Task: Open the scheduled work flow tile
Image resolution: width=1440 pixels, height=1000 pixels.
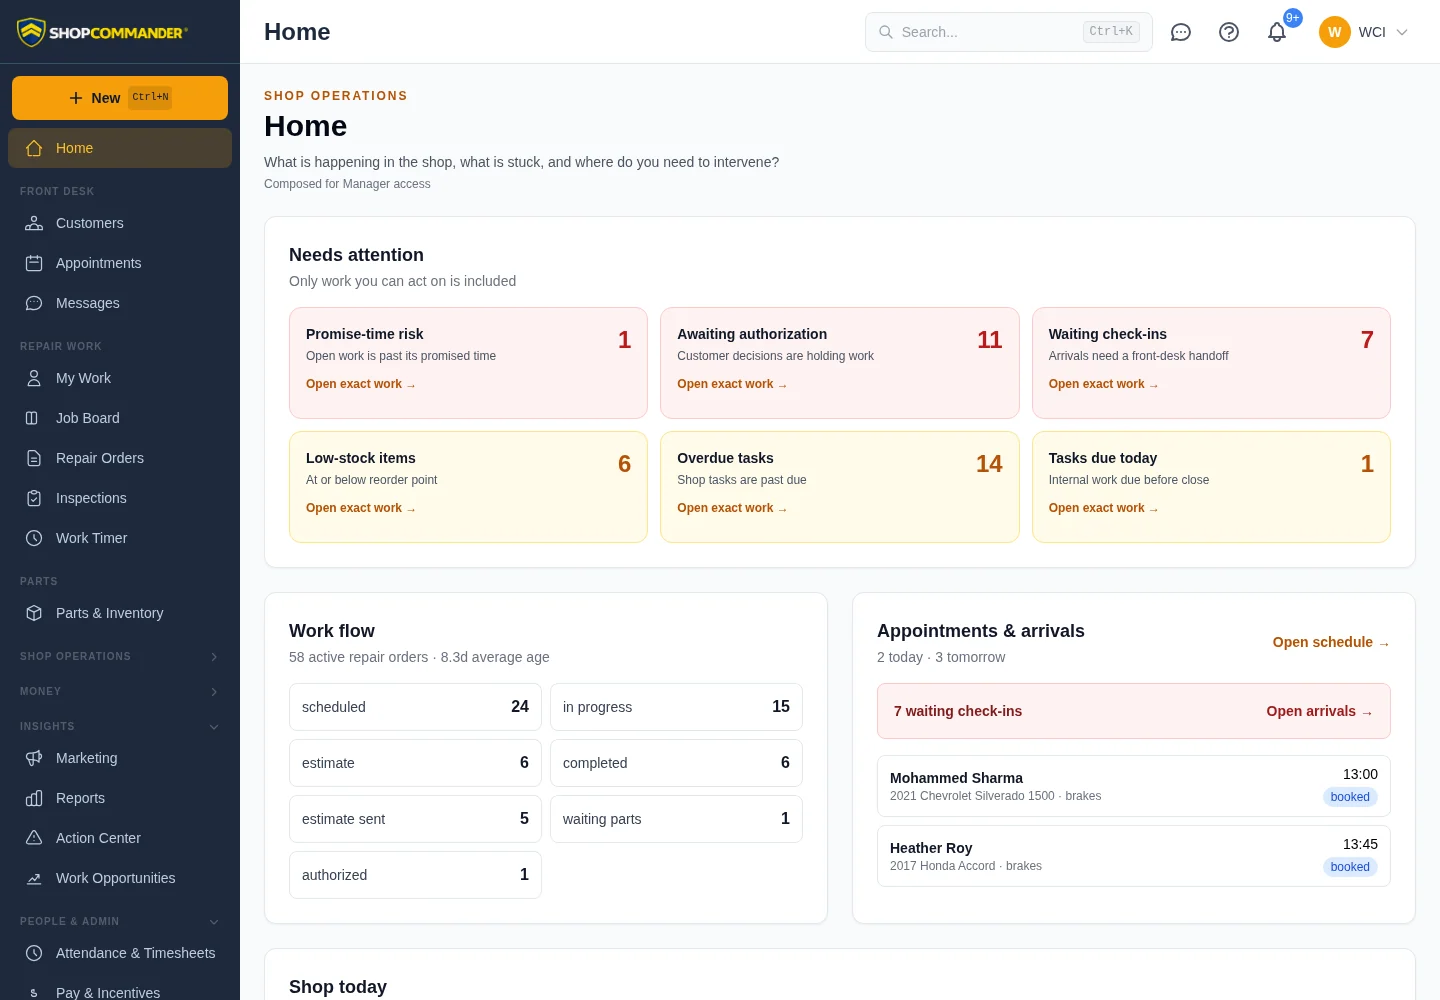Action: [415, 707]
